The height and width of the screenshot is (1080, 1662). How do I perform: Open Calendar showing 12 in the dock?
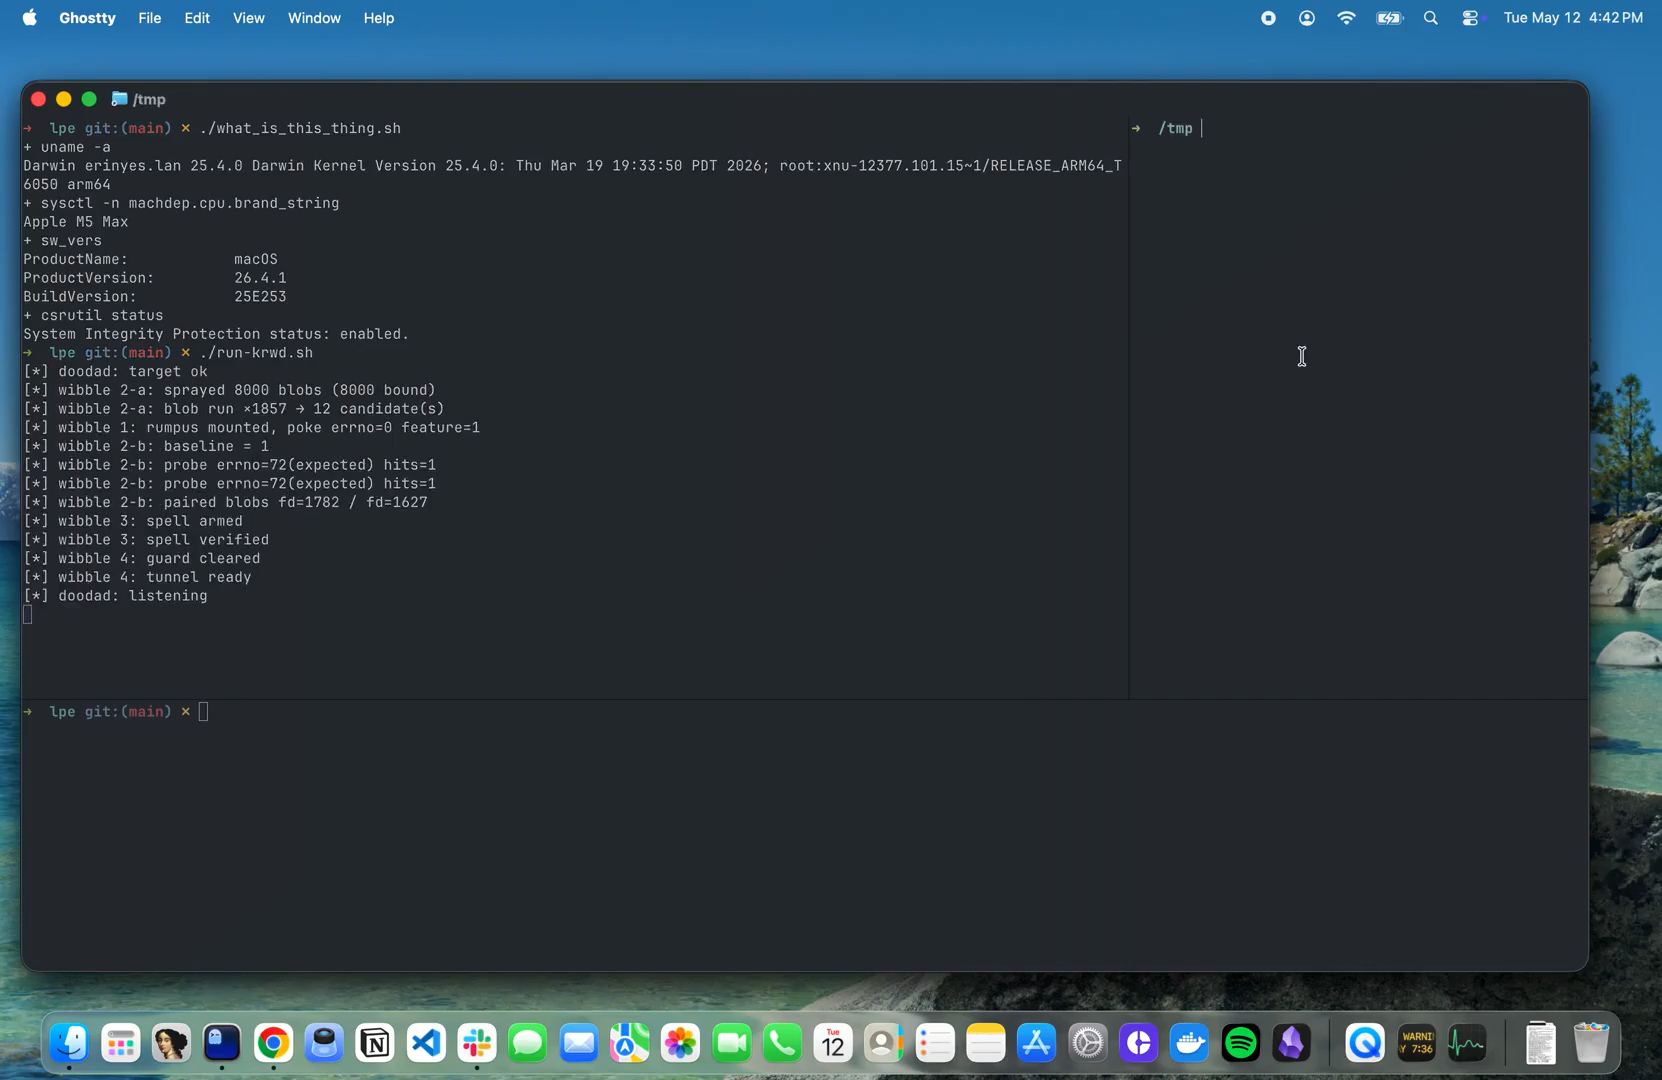[833, 1043]
